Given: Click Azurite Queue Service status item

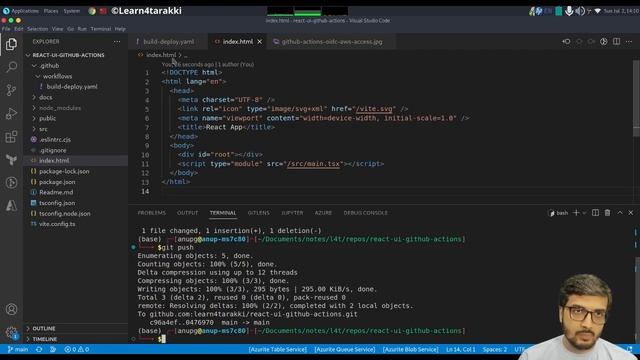Looking at the screenshot, I should [344, 349].
